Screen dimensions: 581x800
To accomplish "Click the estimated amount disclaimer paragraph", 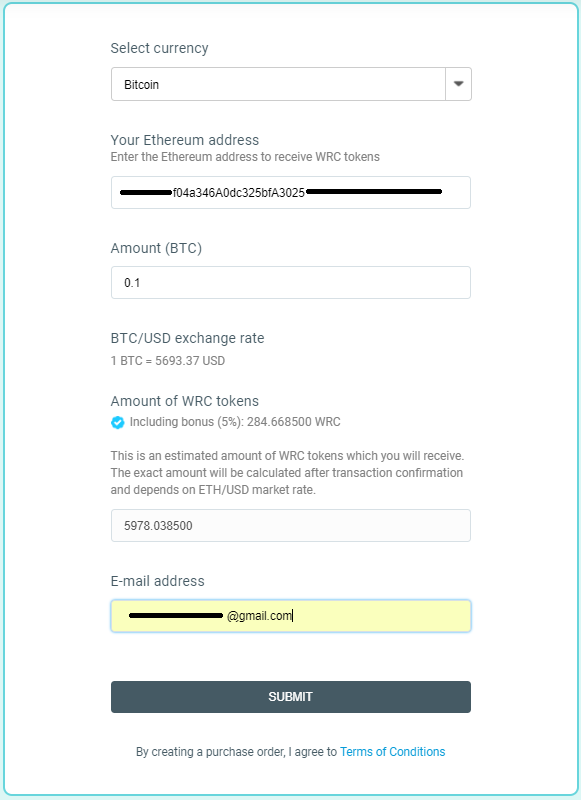I will [287, 473].
